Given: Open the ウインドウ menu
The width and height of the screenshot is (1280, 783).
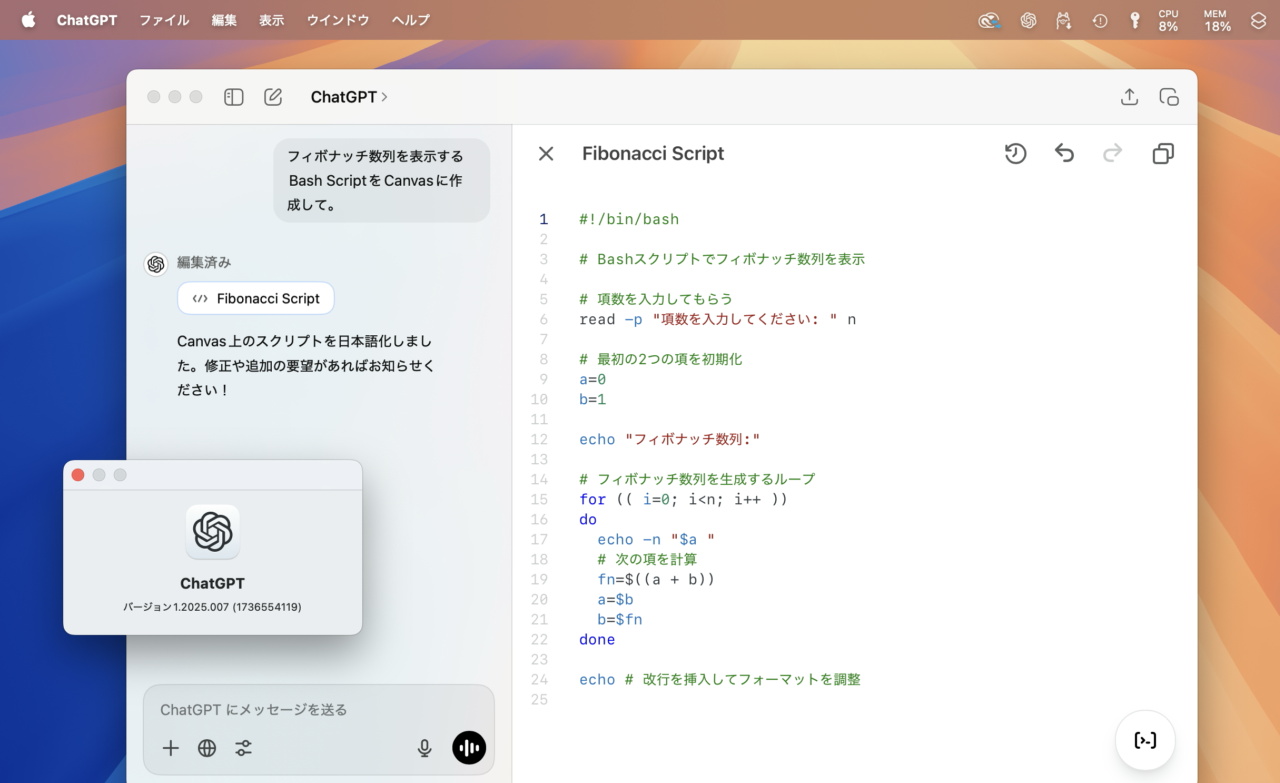Looking at the screenshot, I should pos(338,20).
